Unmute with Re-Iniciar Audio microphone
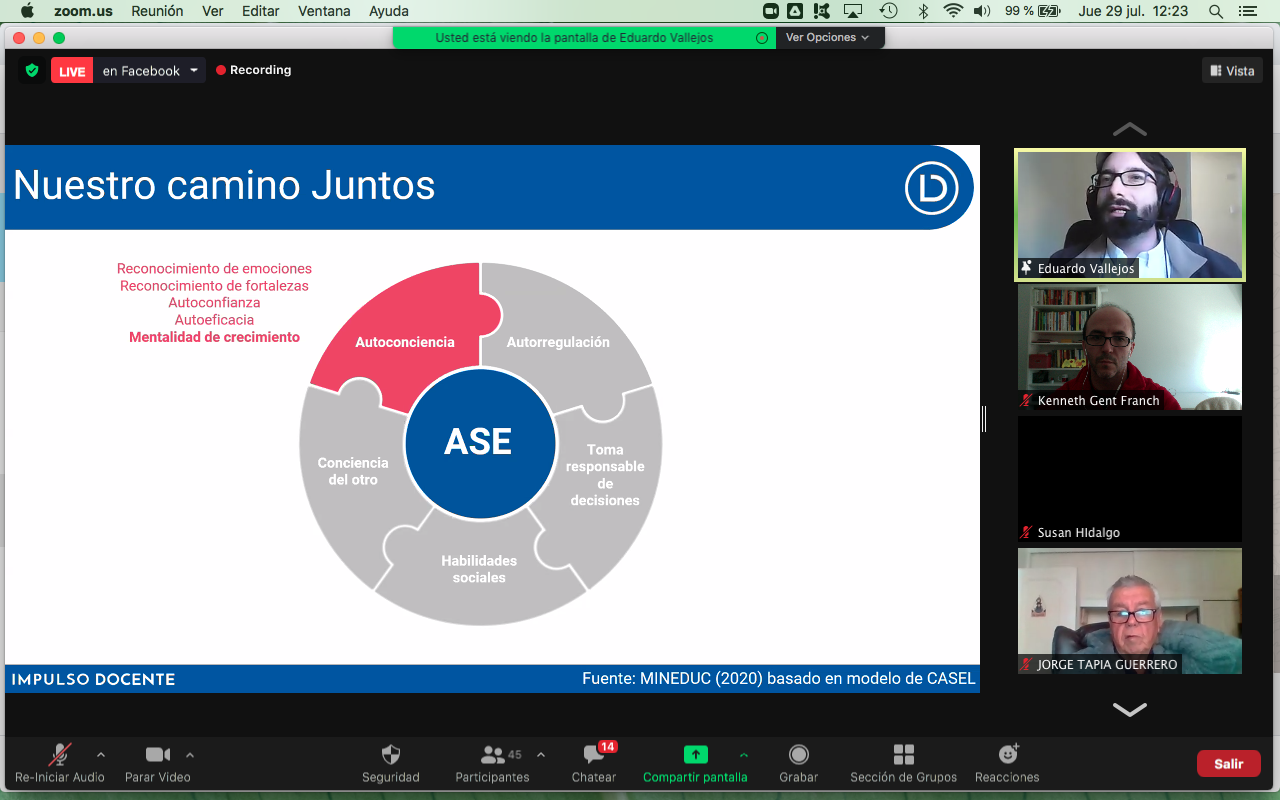 pos(60,755)
